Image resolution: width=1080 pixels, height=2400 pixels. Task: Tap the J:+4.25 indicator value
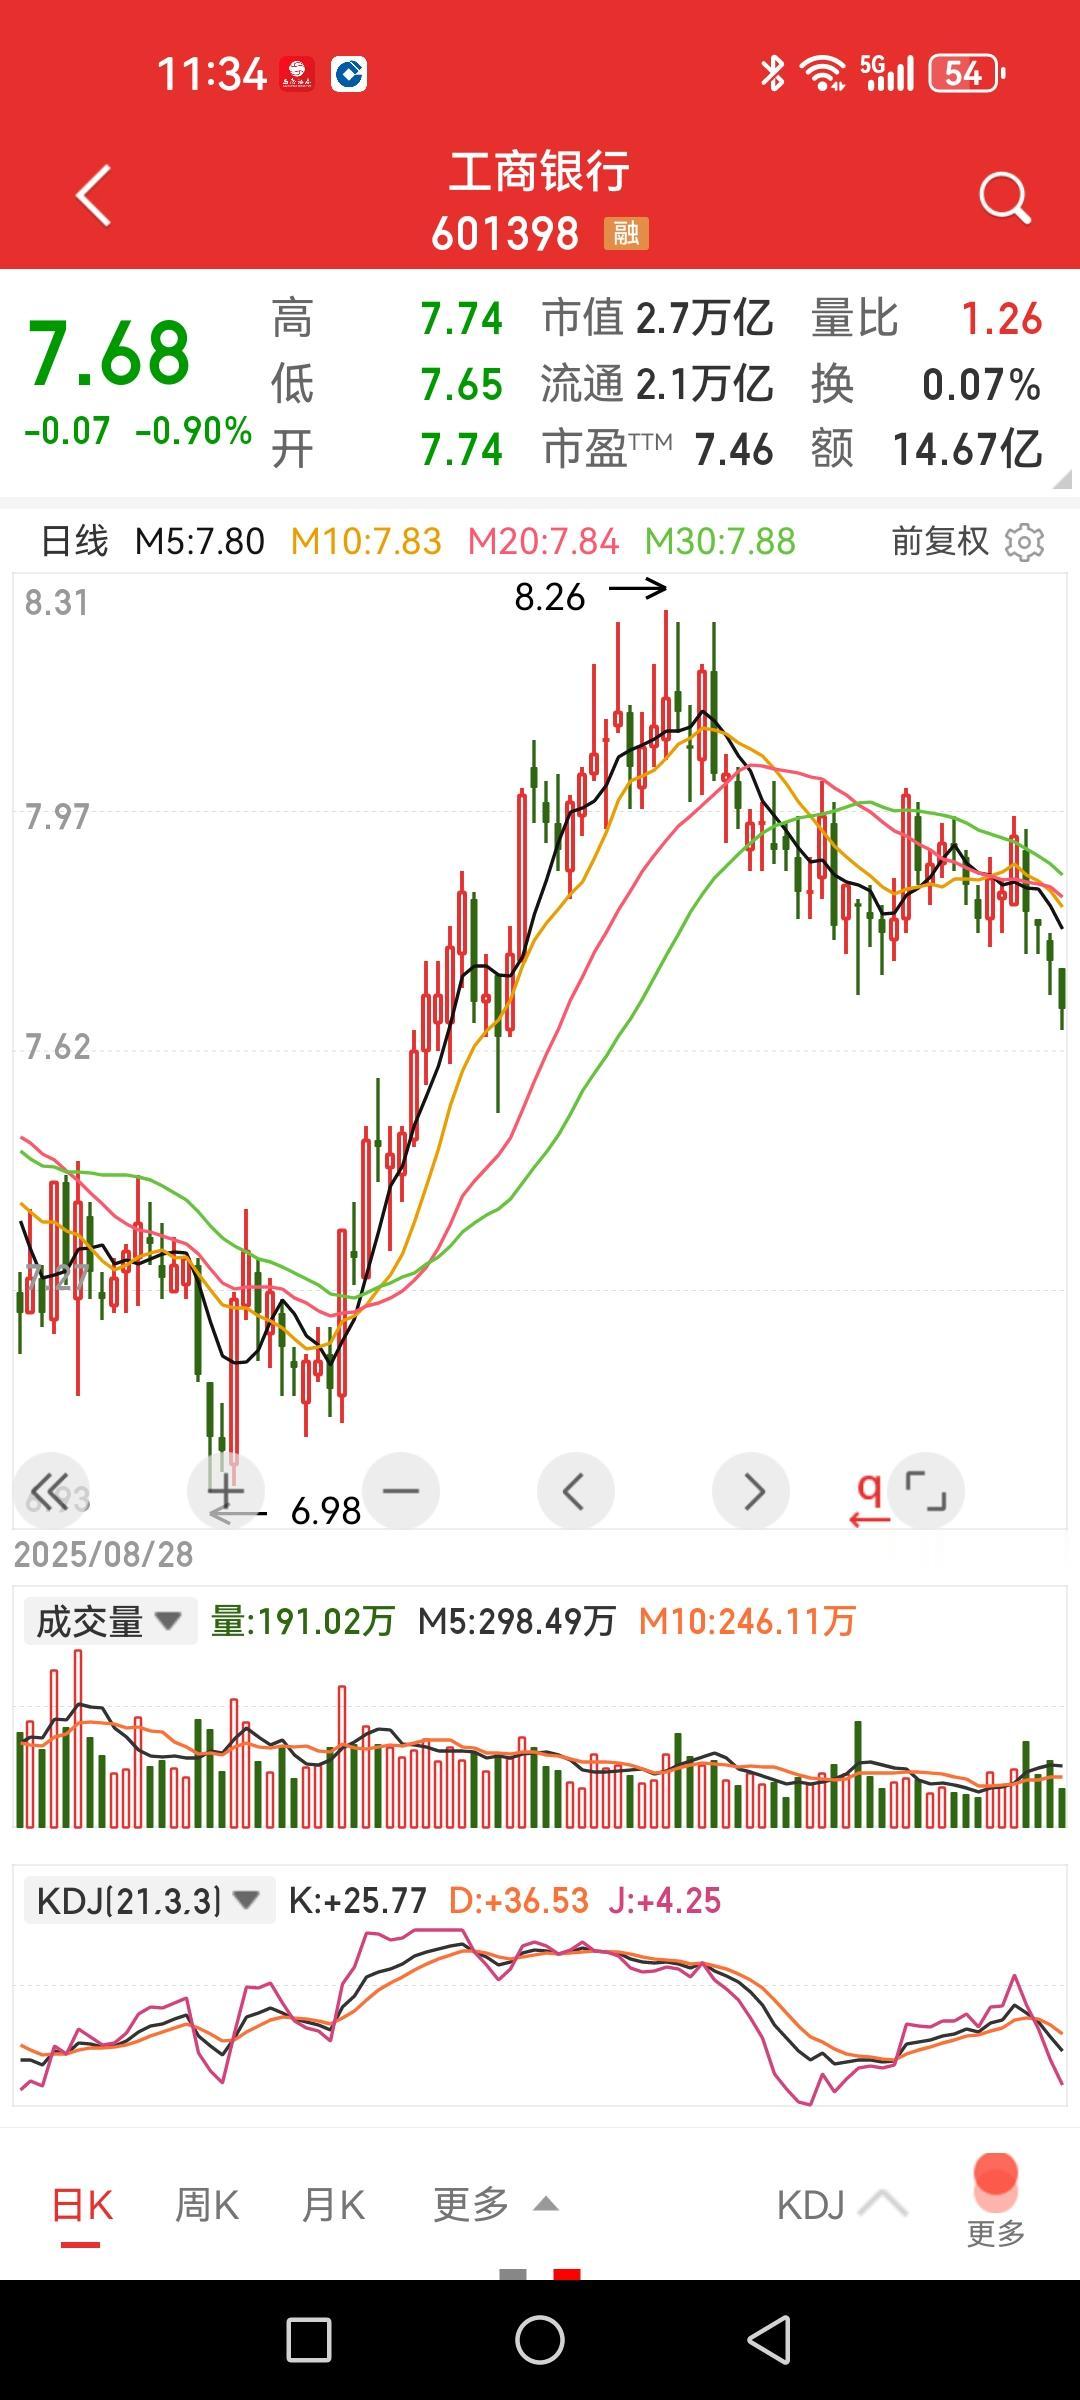coord(665,1900)
